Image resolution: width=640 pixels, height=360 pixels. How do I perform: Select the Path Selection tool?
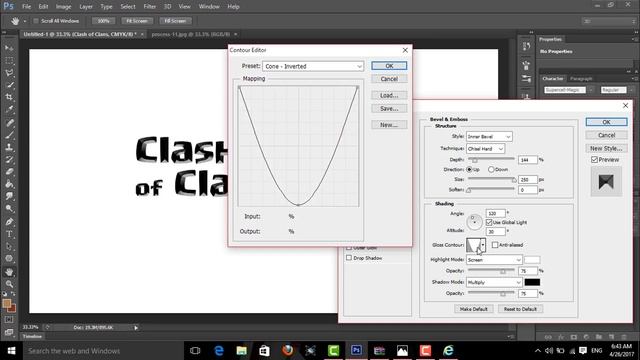[x=9, y=247]
